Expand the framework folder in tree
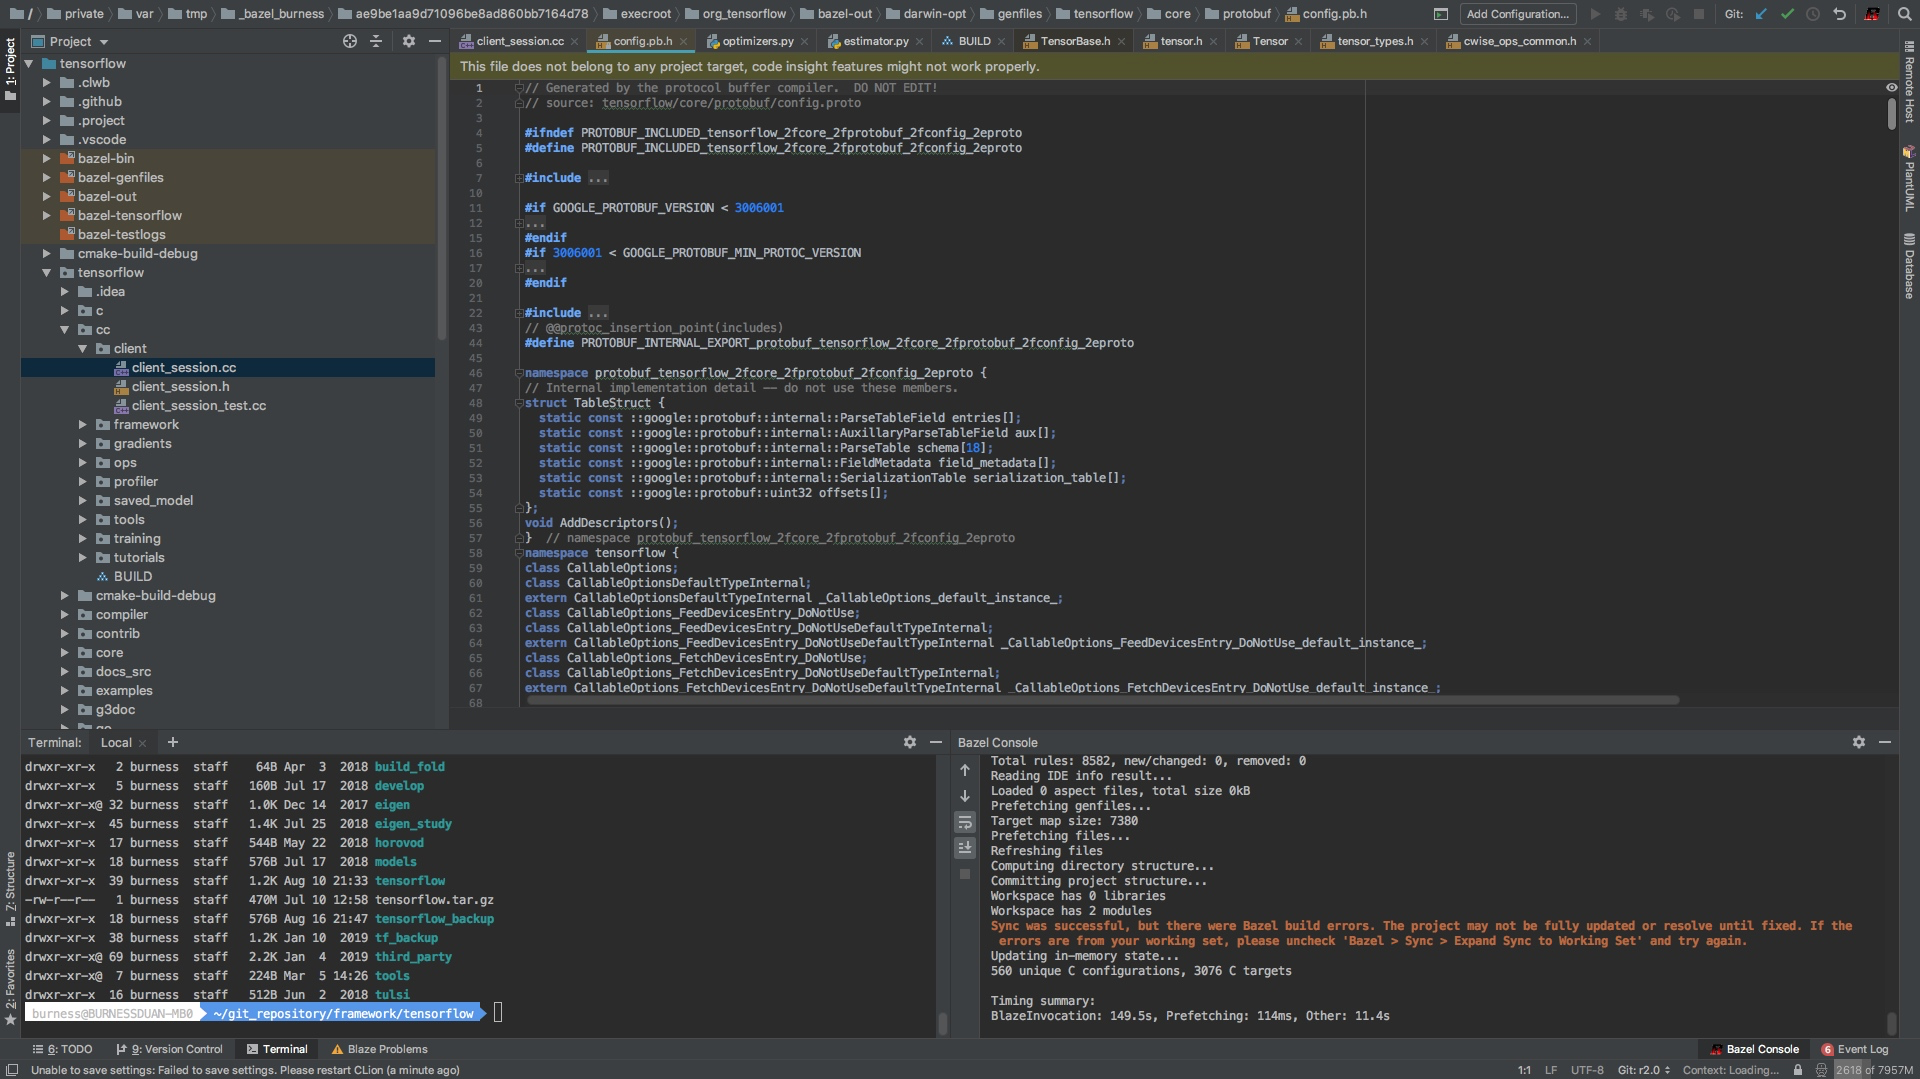 [x=83, y=425]
